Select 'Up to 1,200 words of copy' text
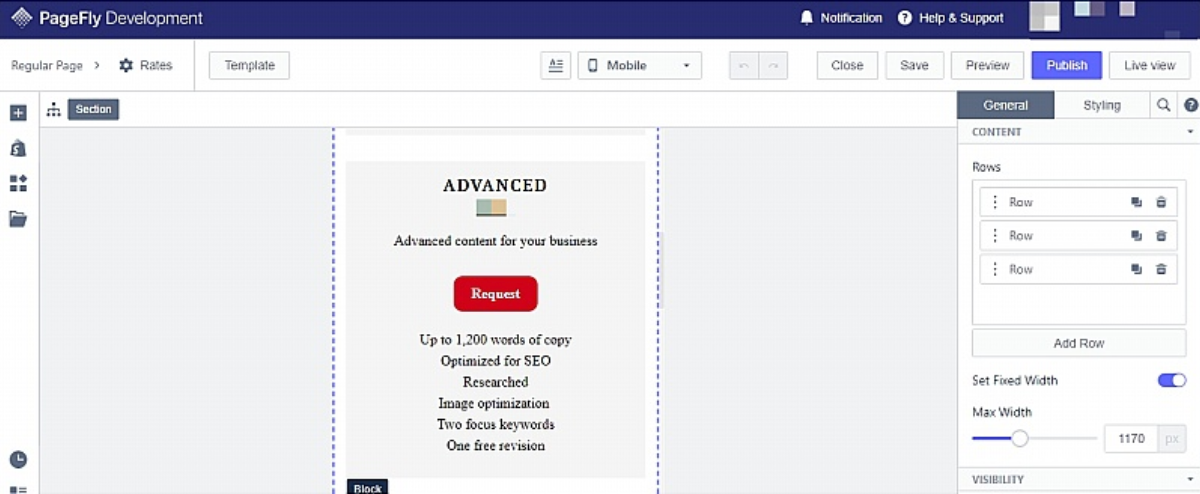 point(496,340)
